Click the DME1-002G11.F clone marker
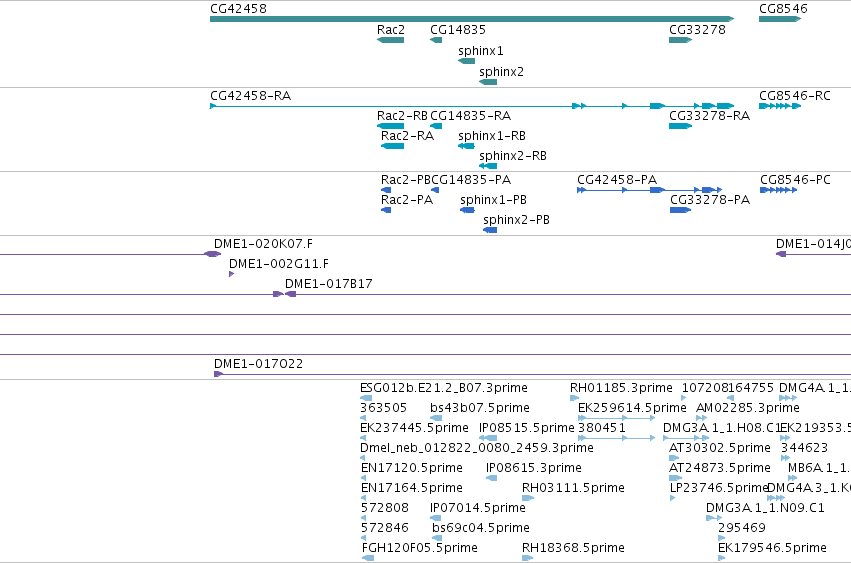 click(x=232, y=274)
